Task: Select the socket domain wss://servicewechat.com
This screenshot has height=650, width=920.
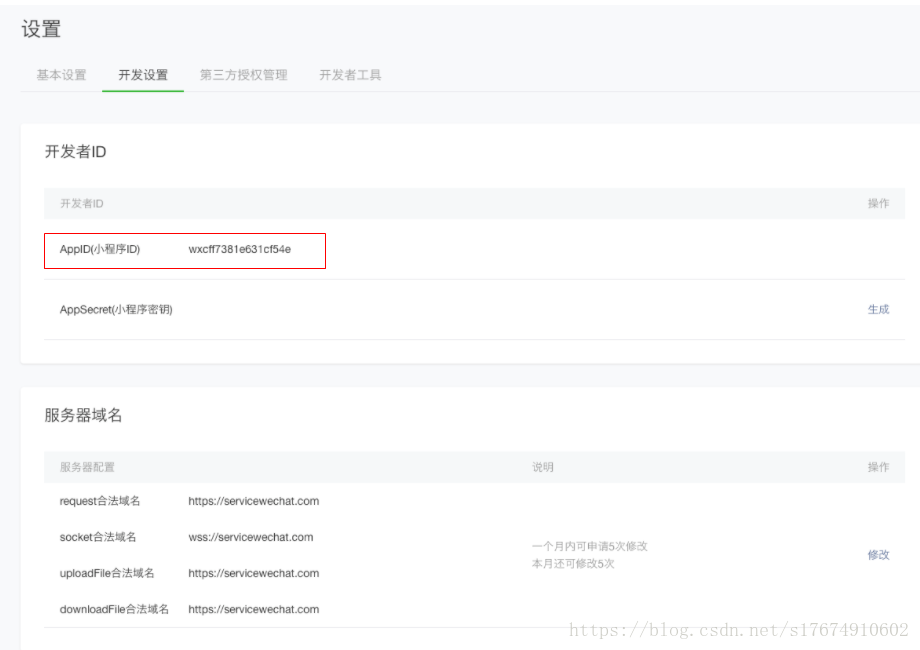Action: pos(251,537)
